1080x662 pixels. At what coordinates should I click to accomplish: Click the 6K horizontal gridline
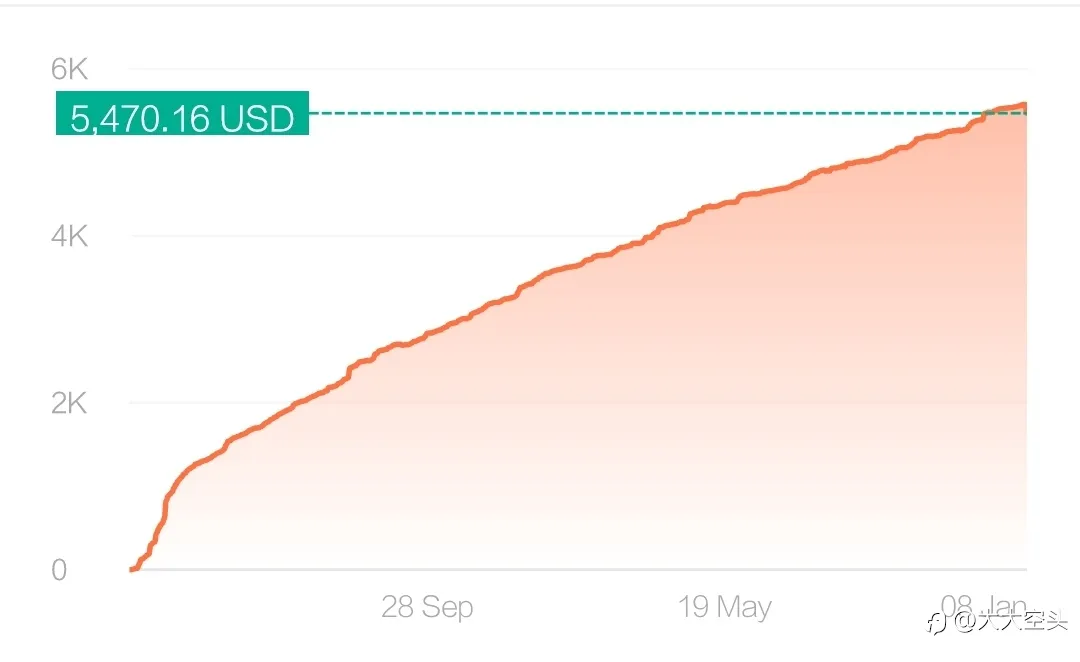point(579,69)
